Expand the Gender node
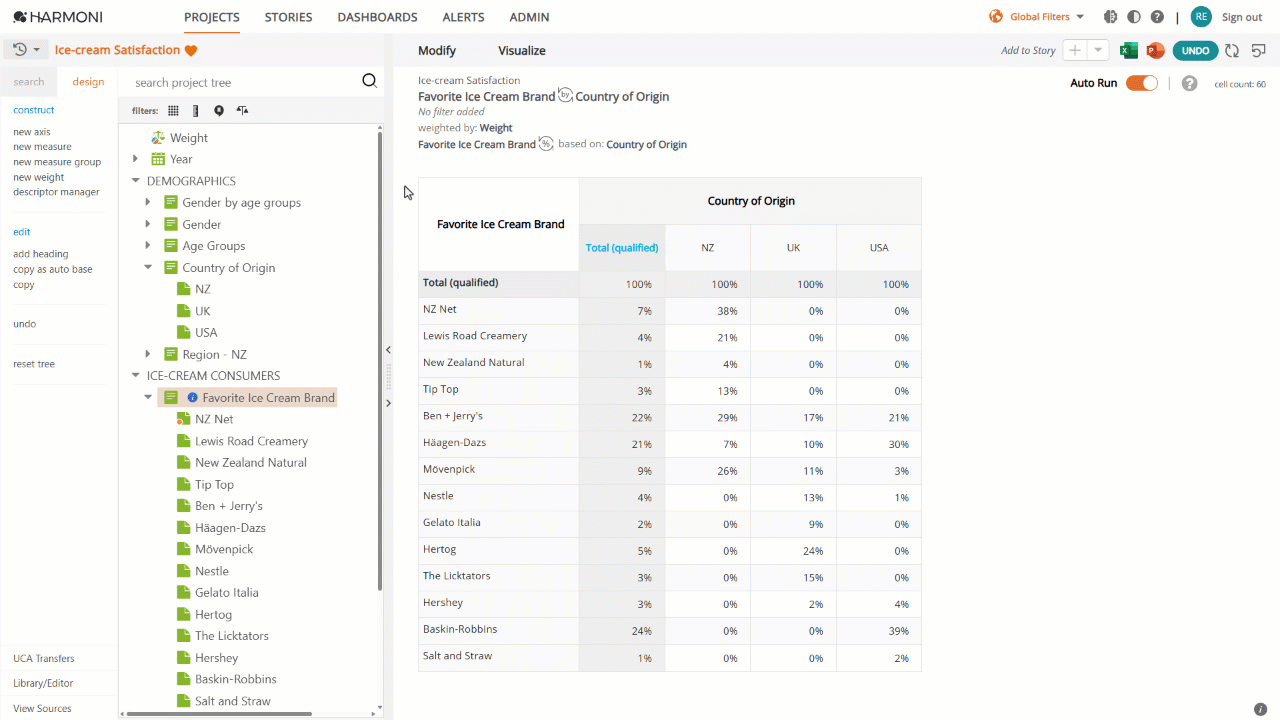The image size is (1280, 720). [148, 225]
